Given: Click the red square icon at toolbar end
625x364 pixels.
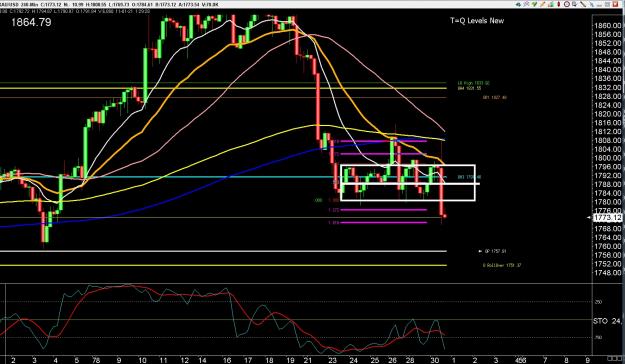Looking at the screenshot, I should pos(615,4).
